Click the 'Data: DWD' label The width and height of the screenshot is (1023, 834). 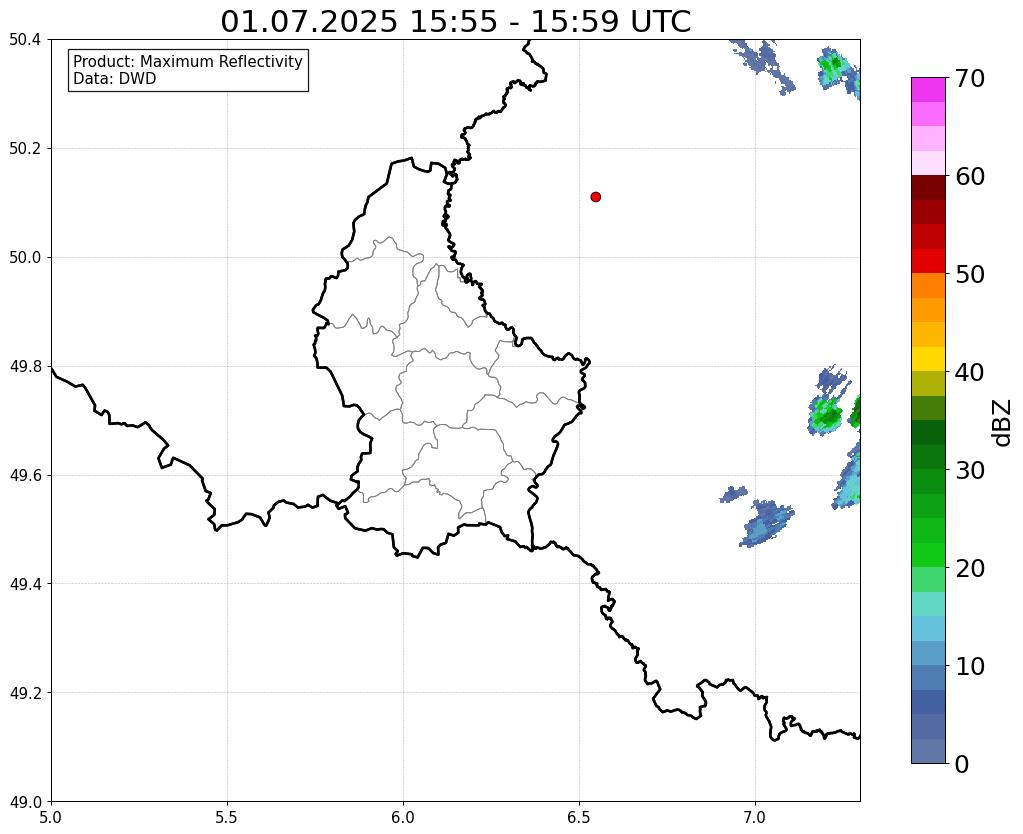click(115, 79)
